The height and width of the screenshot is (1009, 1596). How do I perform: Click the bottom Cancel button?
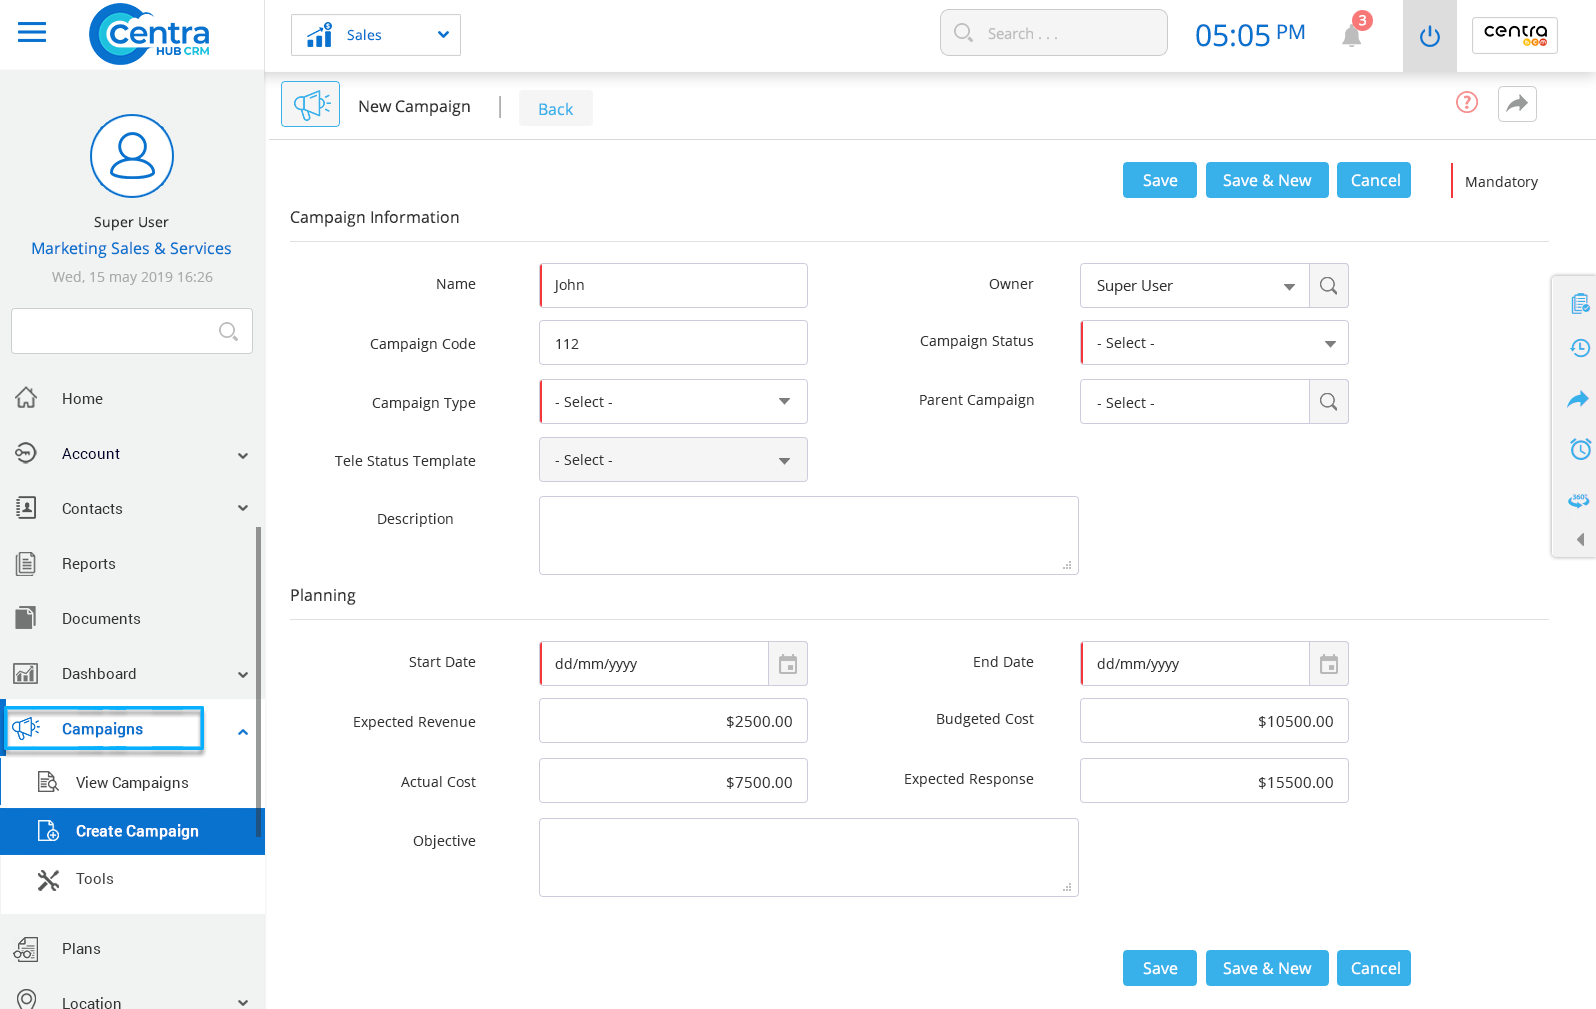pos(1374,968)
